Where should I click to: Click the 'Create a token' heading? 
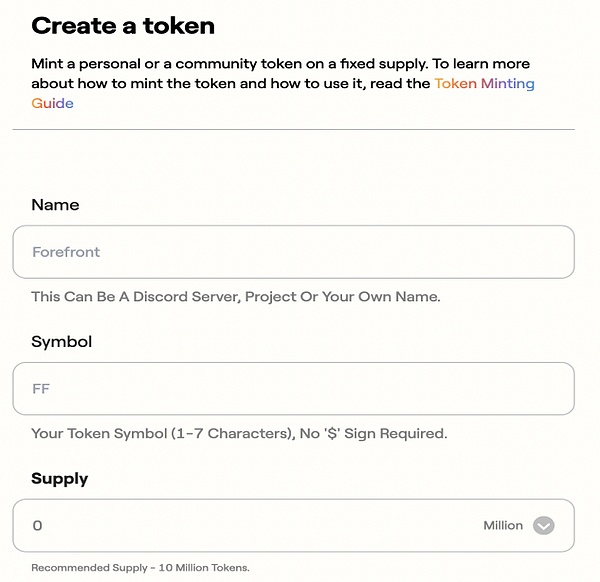click(123, 26)
